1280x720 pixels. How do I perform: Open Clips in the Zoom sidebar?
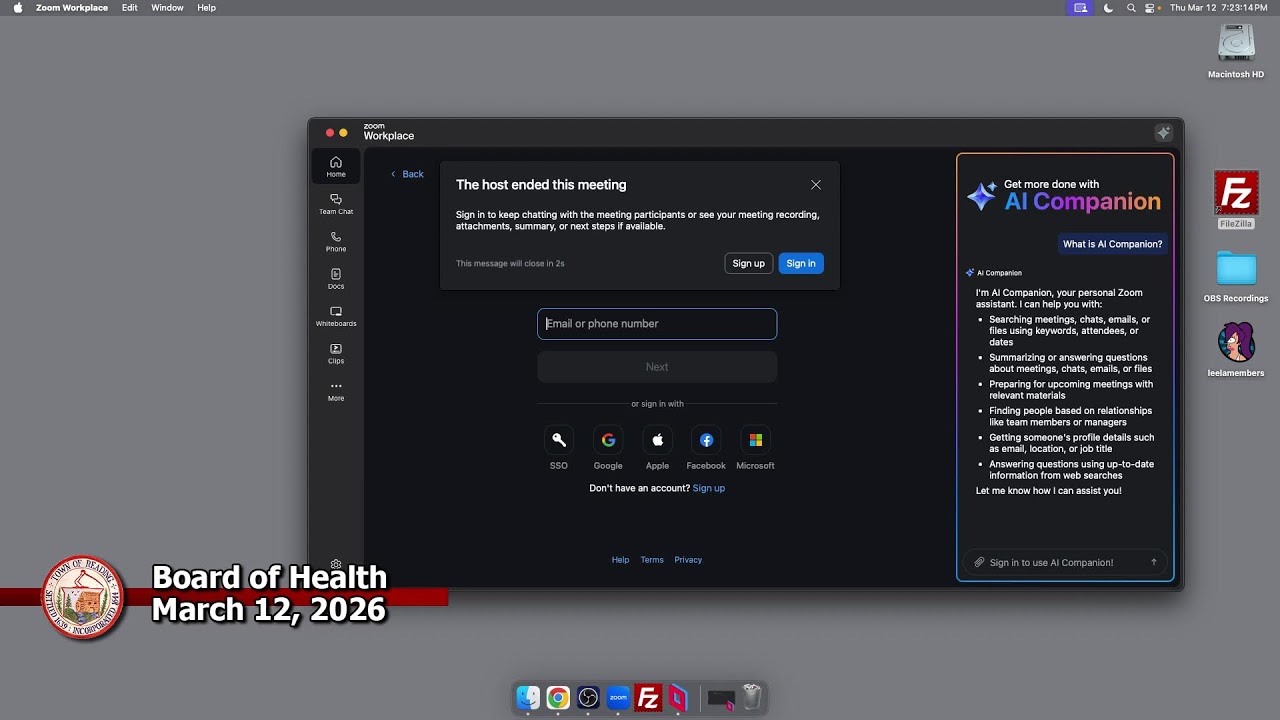(x=336, y=353)
